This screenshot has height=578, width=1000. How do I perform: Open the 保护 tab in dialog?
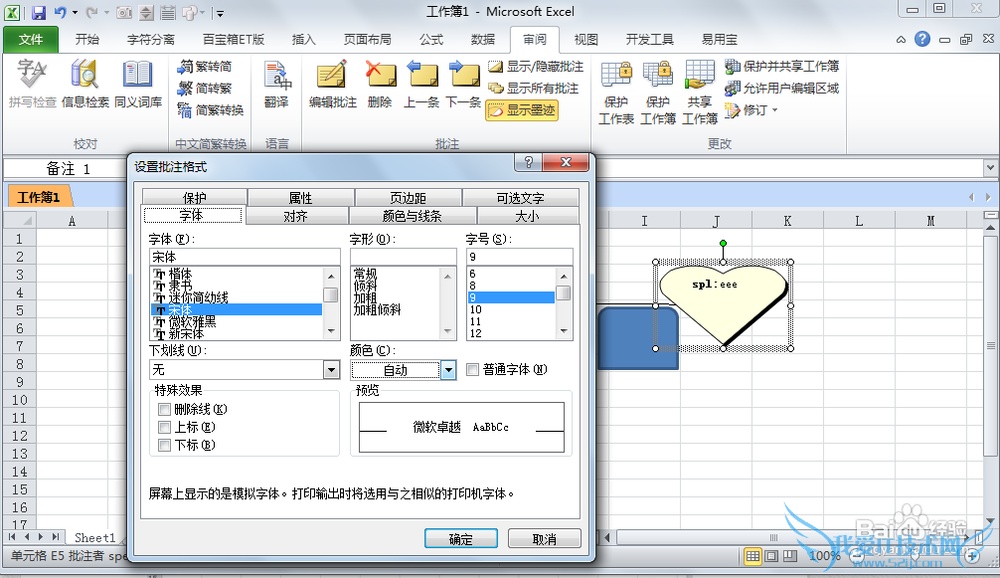[195, 198]
